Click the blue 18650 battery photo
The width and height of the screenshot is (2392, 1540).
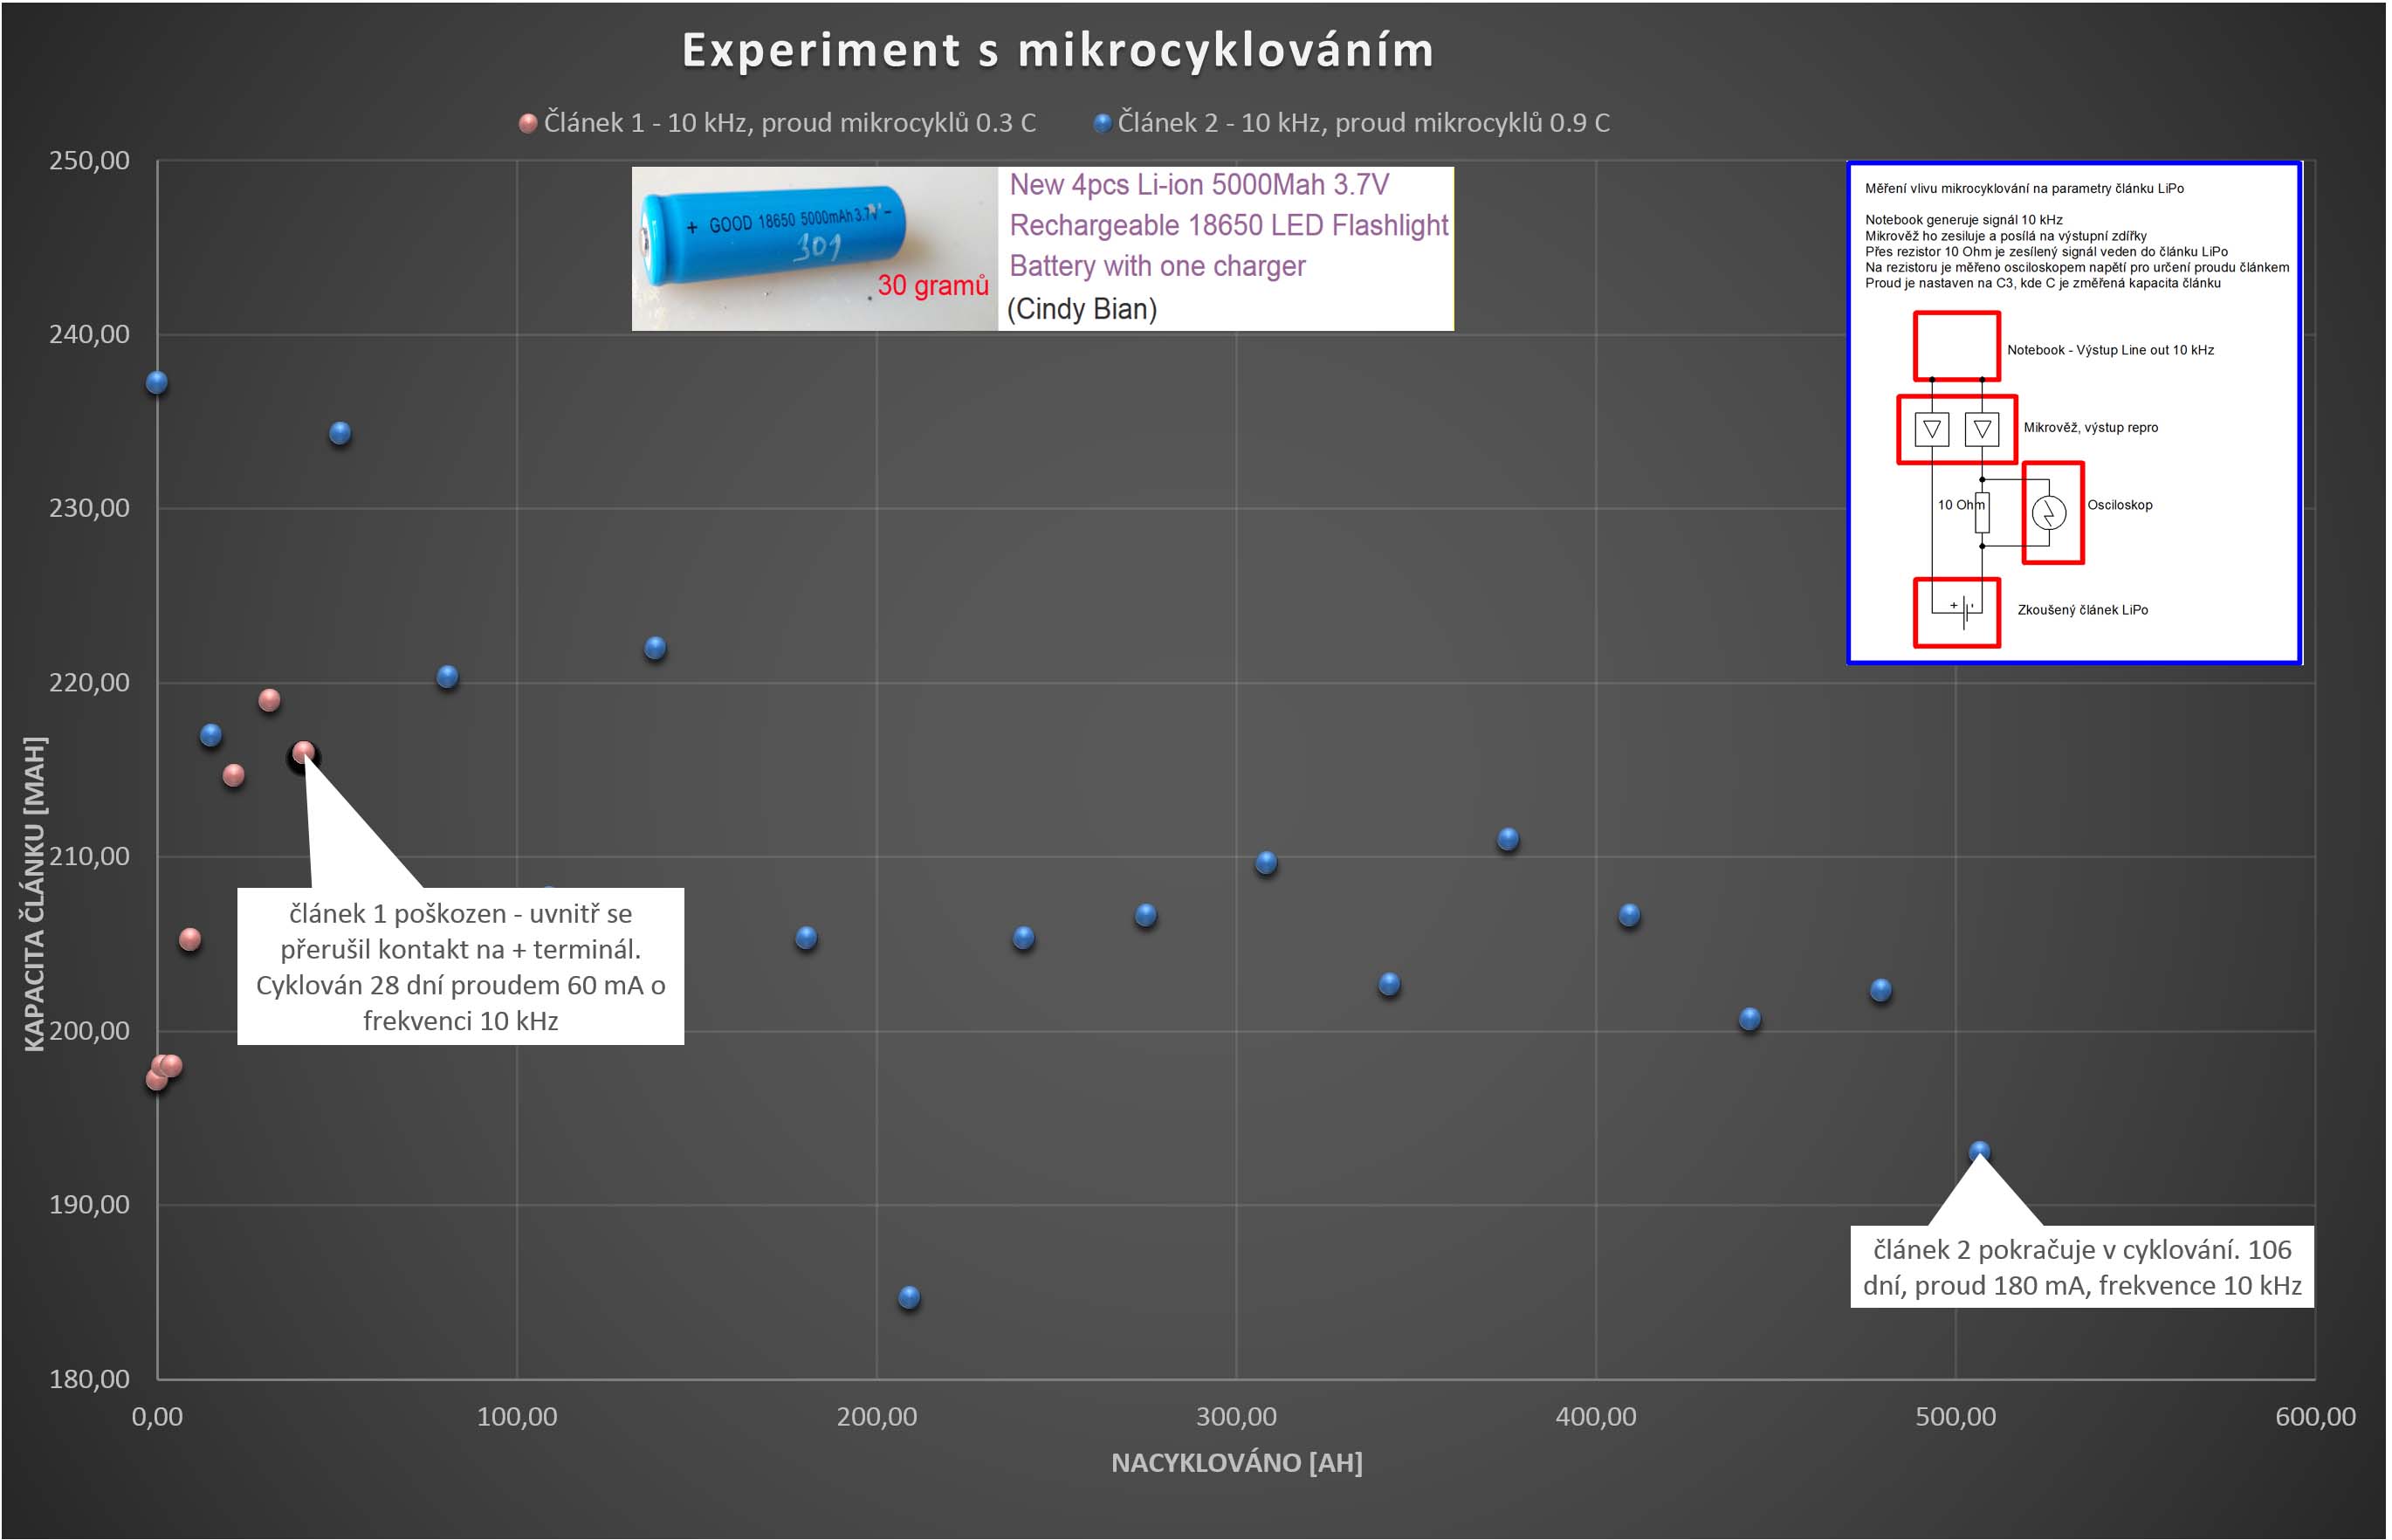coord(772,234)
